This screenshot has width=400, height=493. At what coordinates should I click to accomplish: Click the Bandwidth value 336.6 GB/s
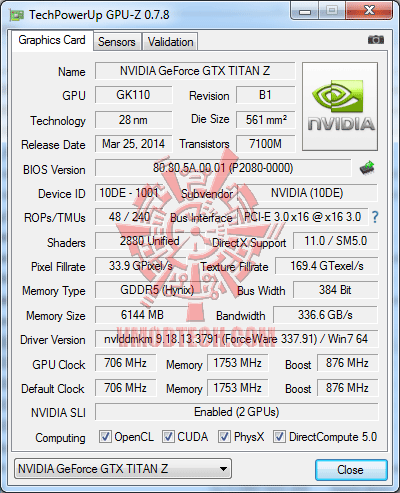point(325,315)
